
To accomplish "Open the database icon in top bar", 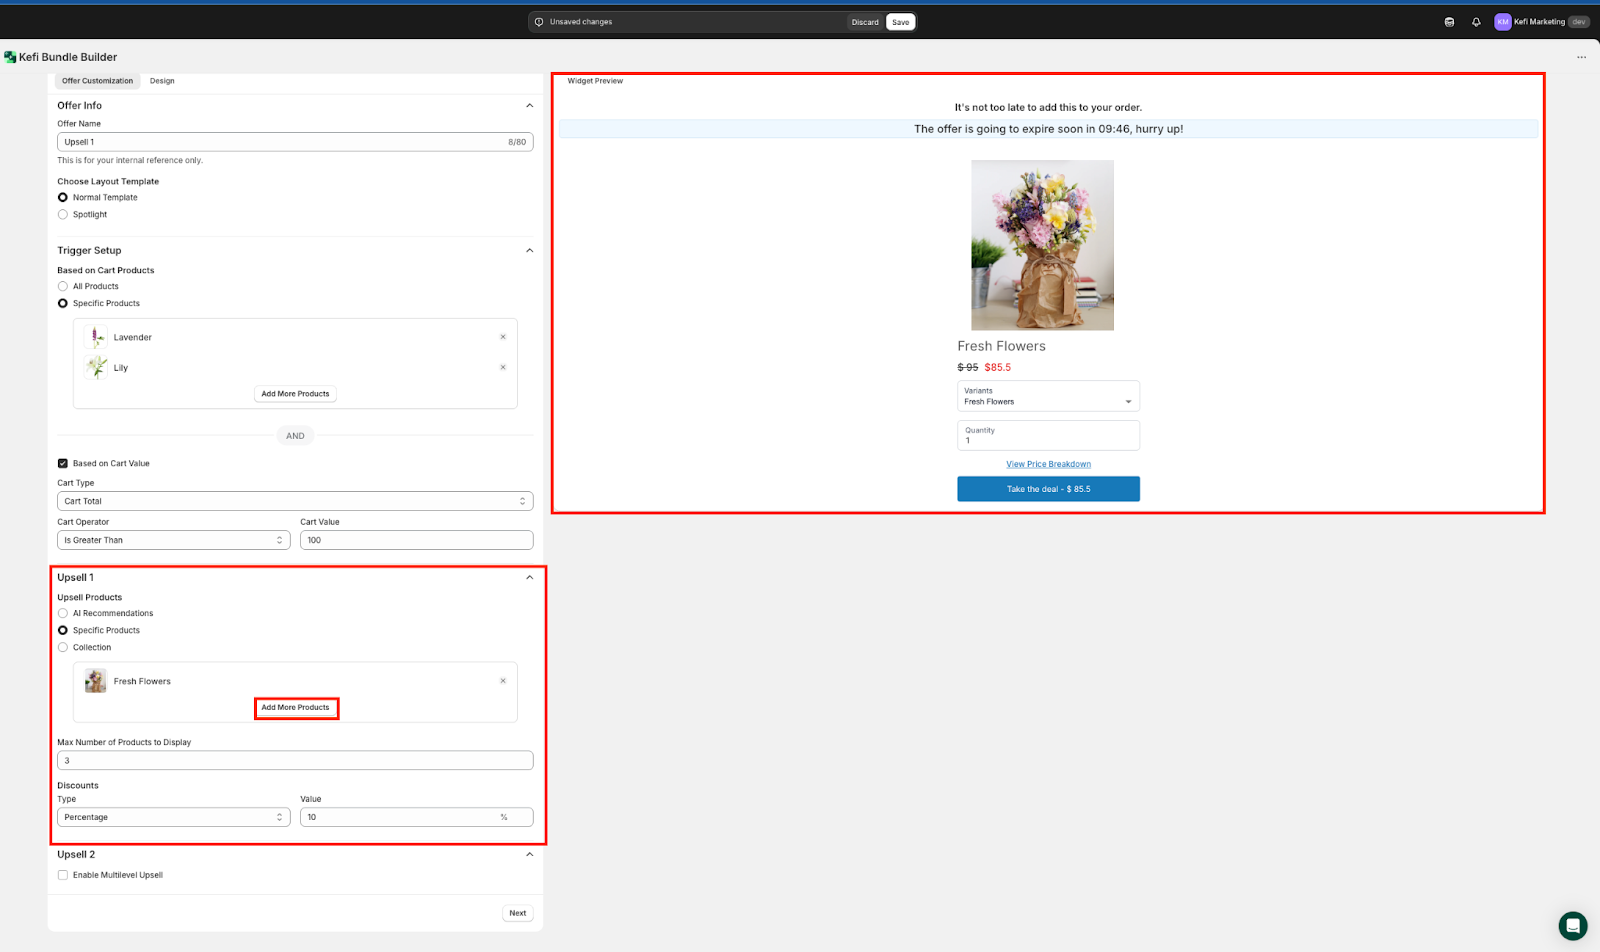I will pyautogui.click(x=1449, y=22).
